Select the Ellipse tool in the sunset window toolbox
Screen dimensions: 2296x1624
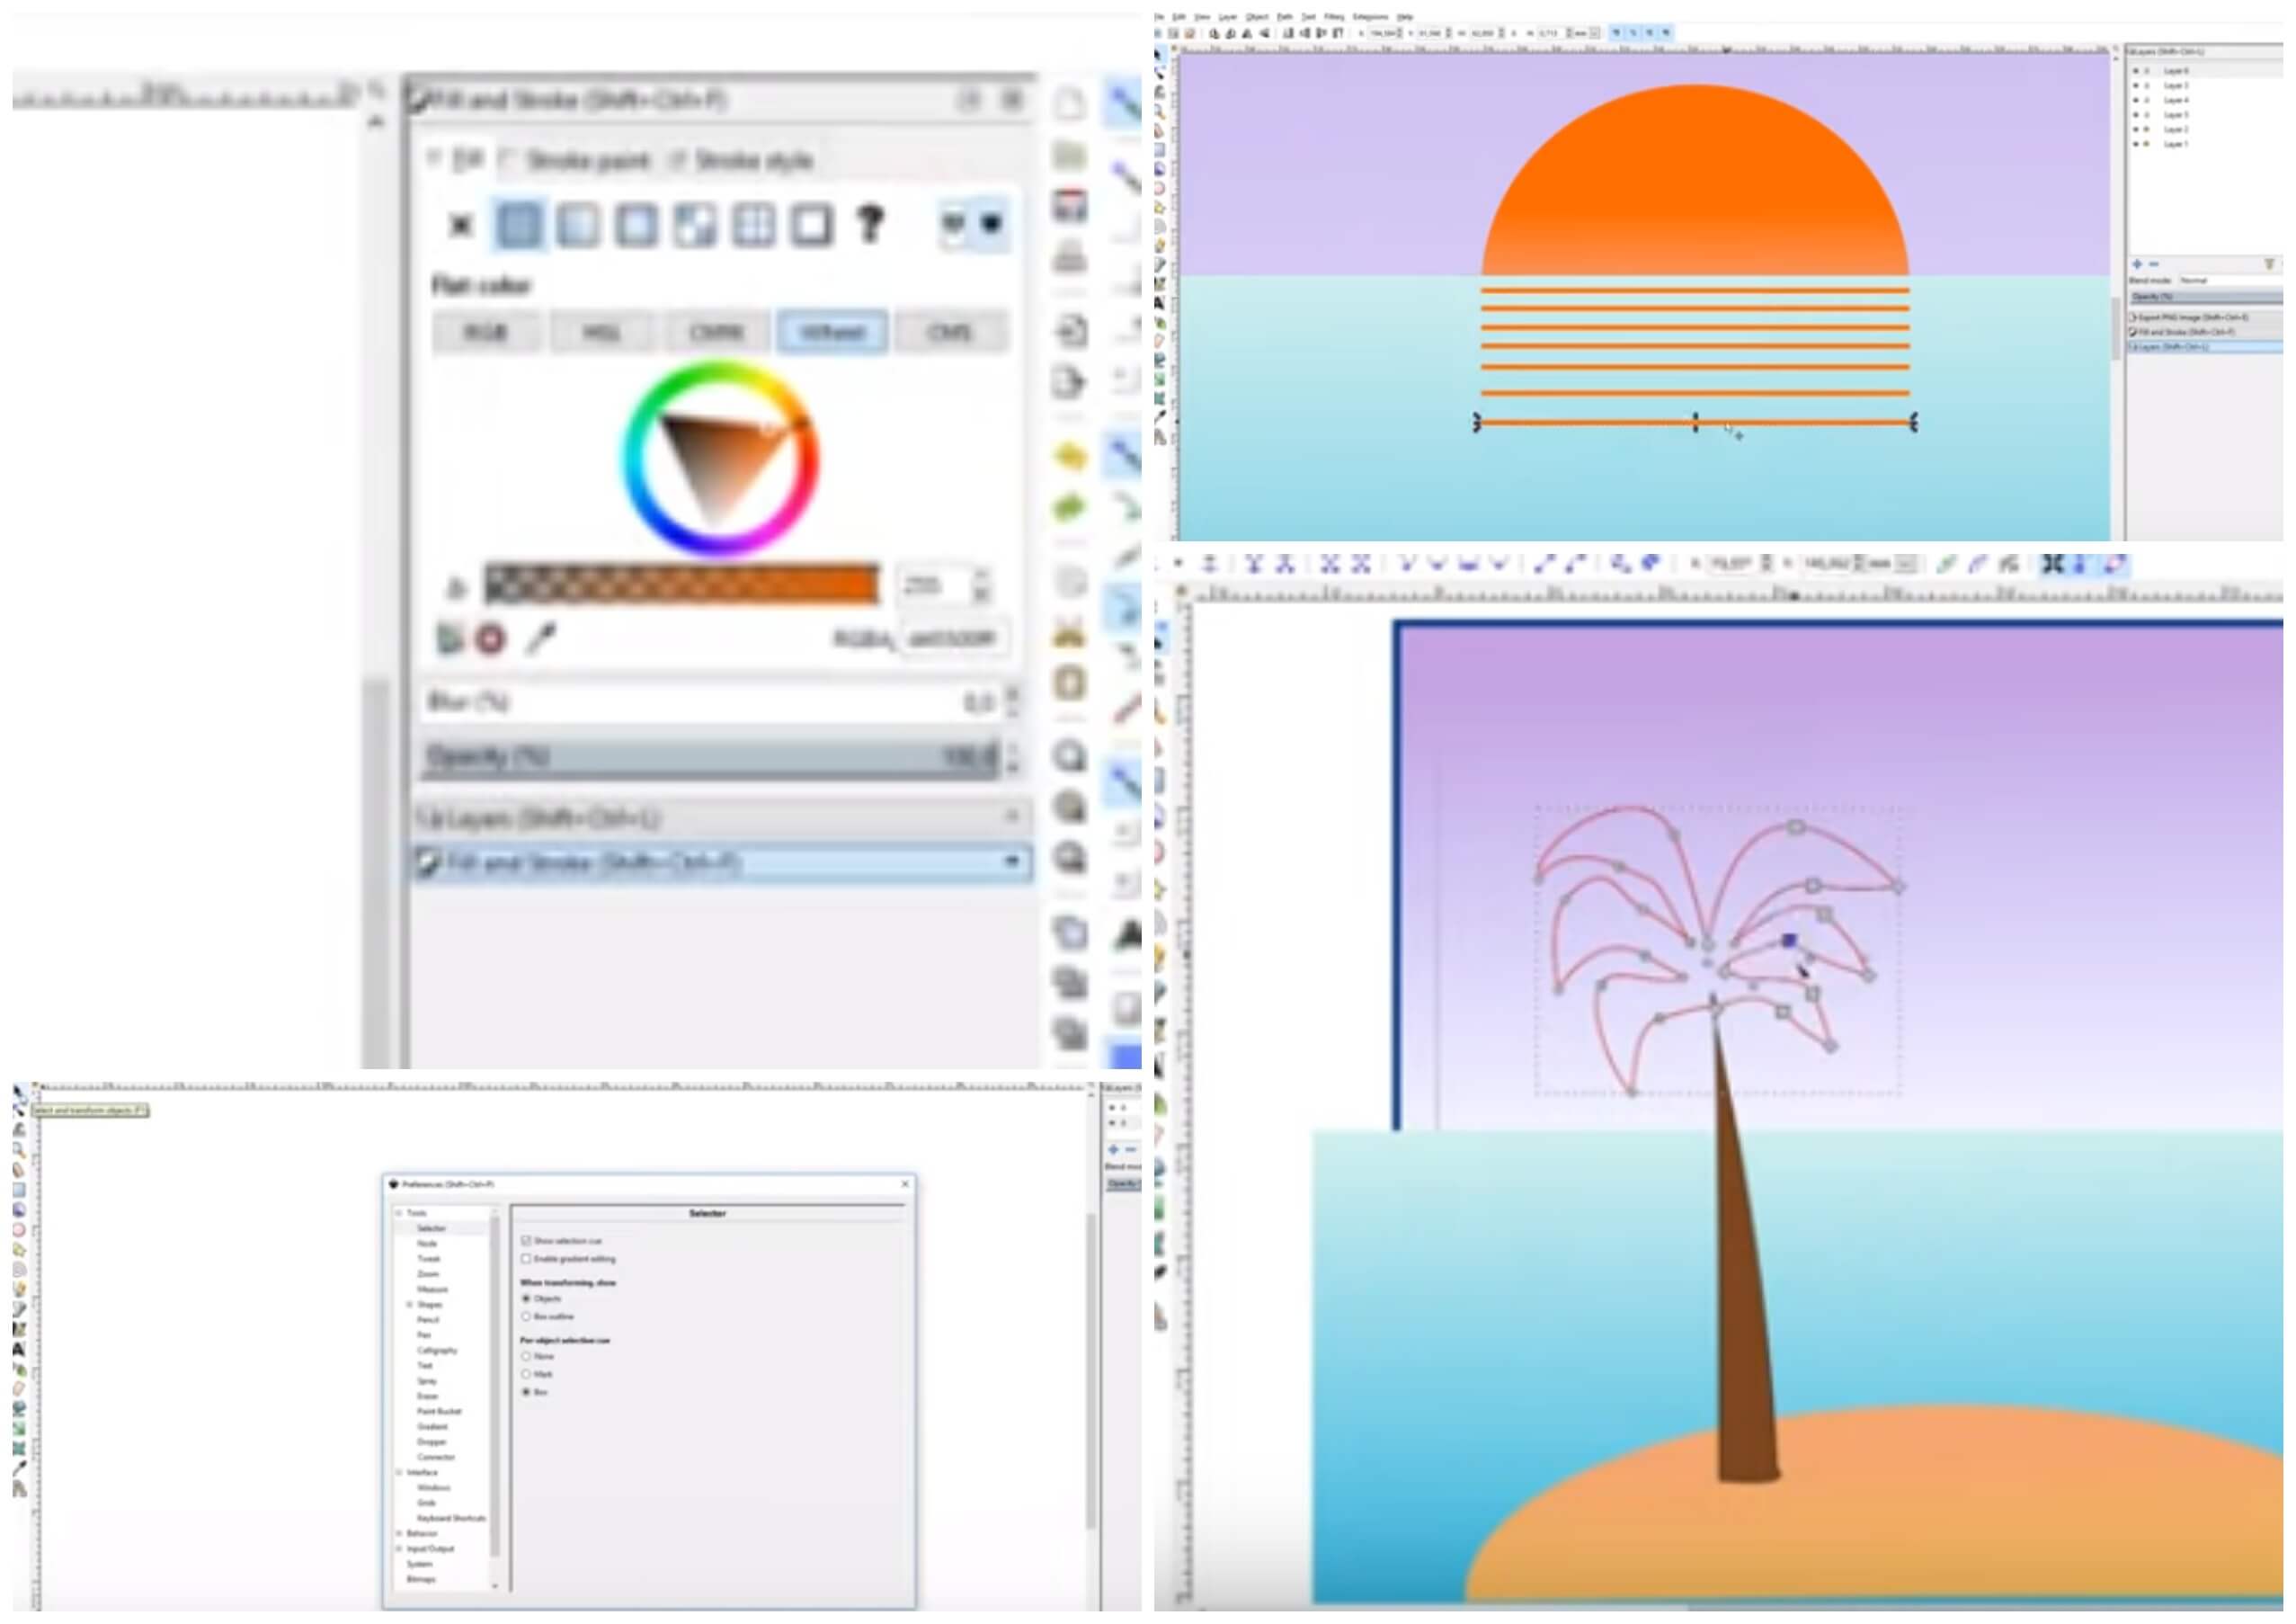pos(1160,188)
